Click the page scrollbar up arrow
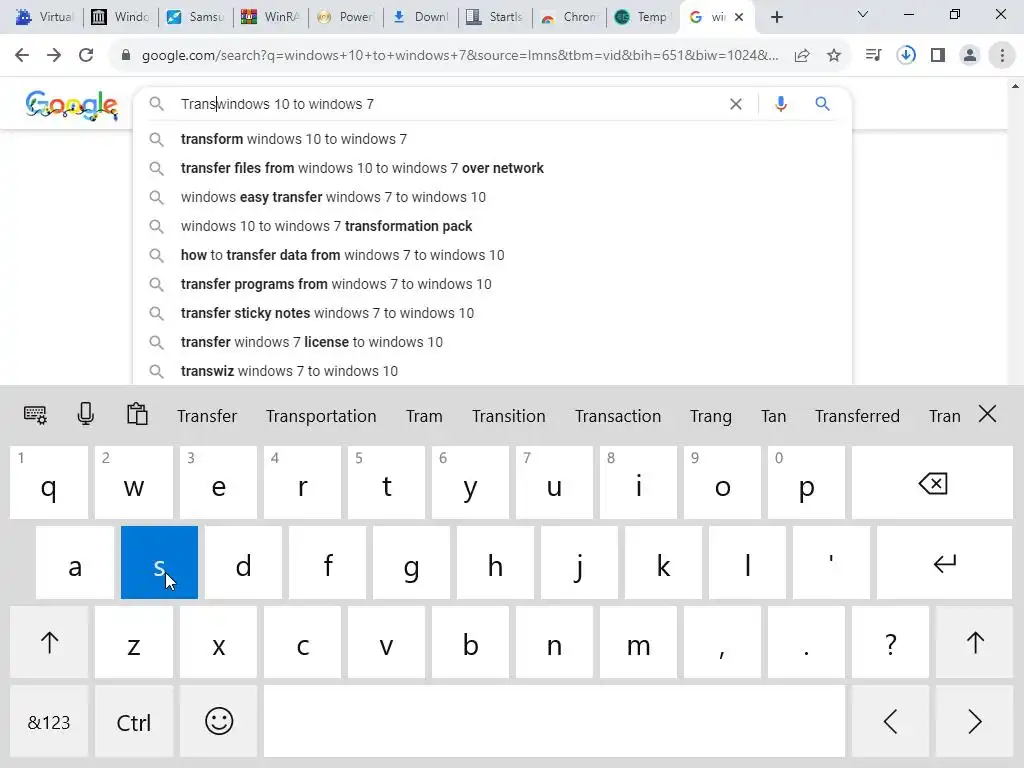This screenshot has width=1024, height=768. (1015, 86)
